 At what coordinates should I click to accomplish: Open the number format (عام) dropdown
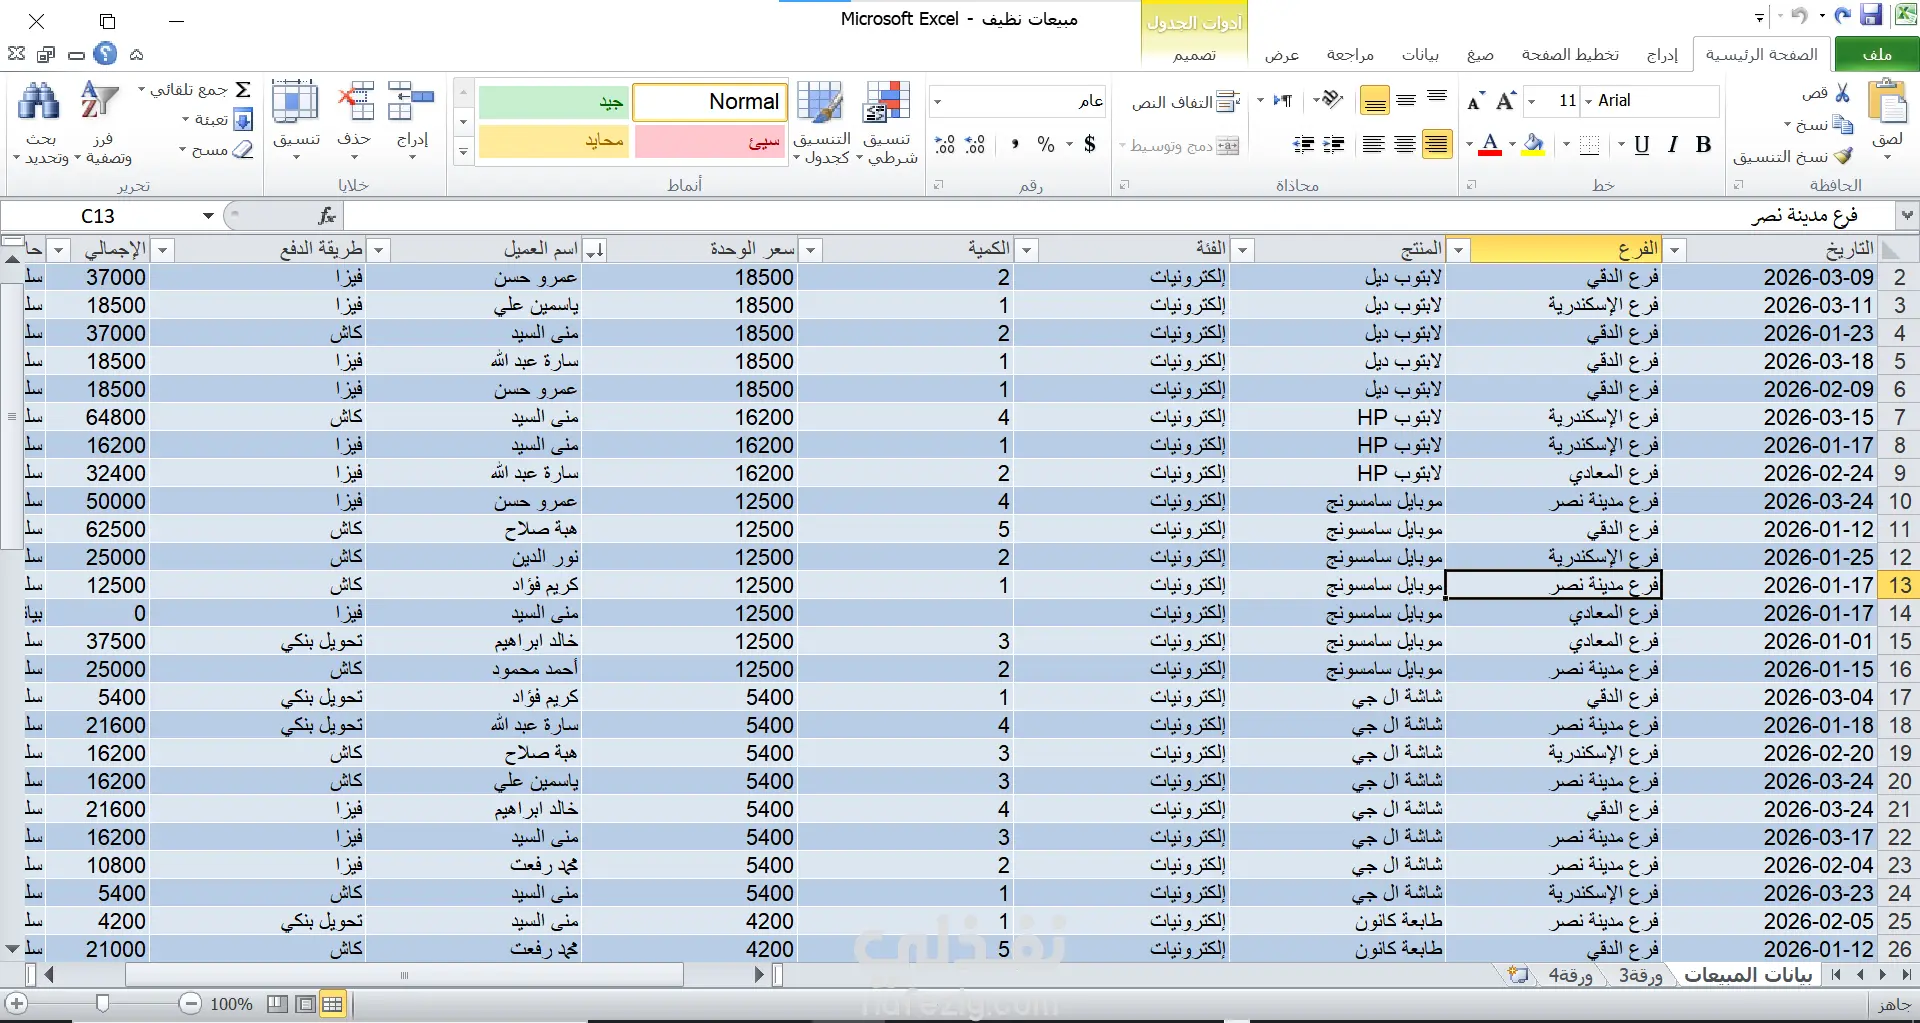tap(937, 101)
